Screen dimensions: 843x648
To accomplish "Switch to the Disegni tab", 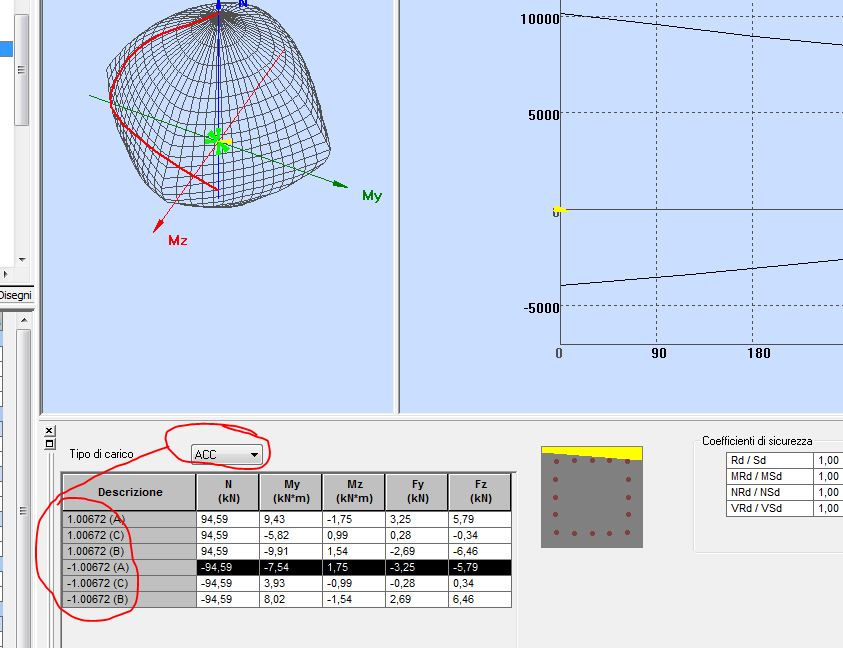I will [x=17, y=296].
